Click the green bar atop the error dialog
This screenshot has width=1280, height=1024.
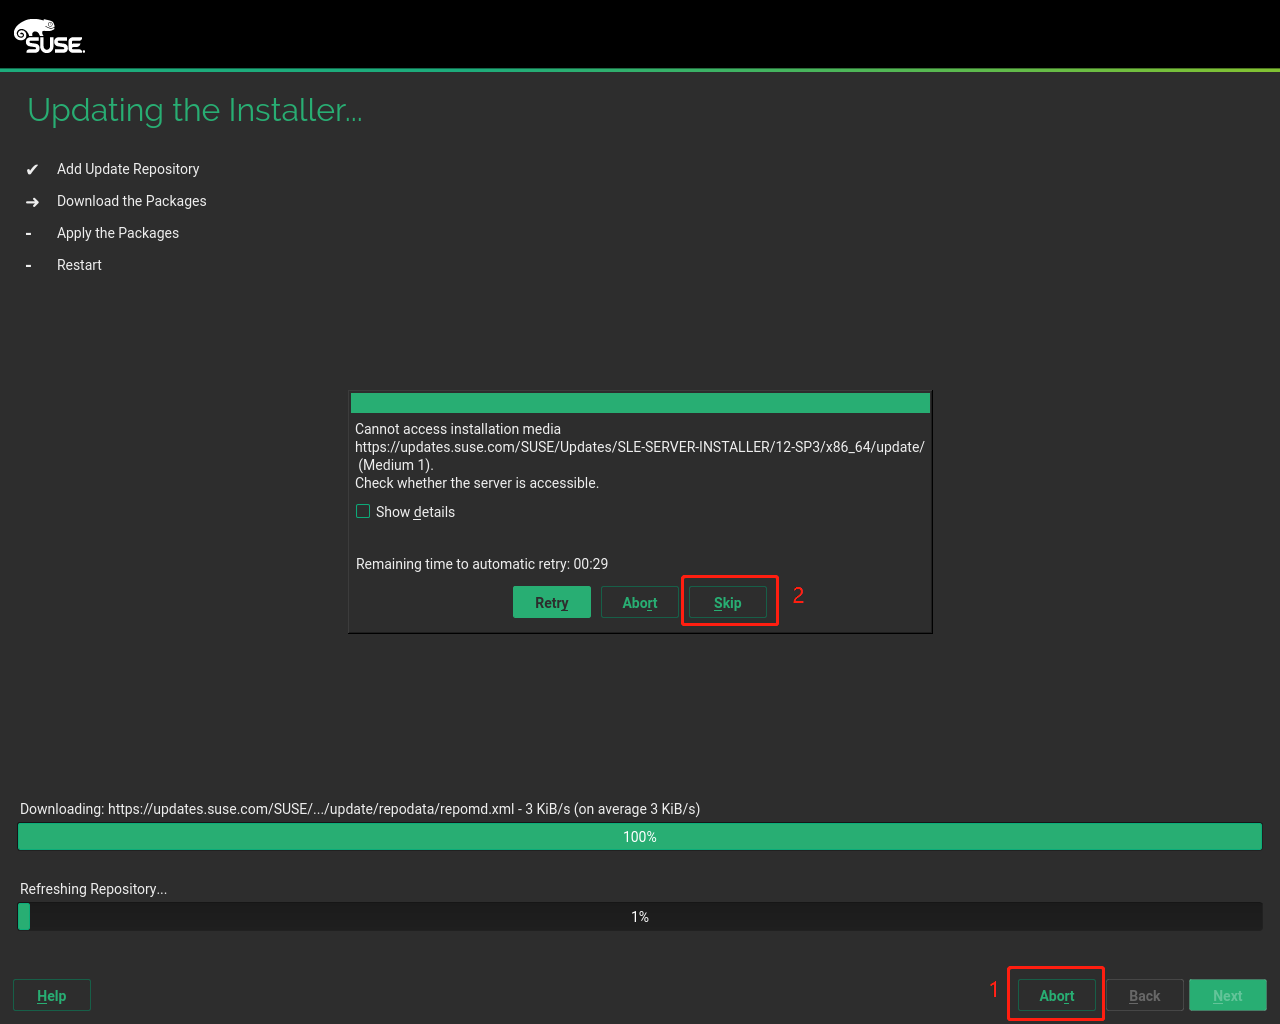tap(640, 403)
